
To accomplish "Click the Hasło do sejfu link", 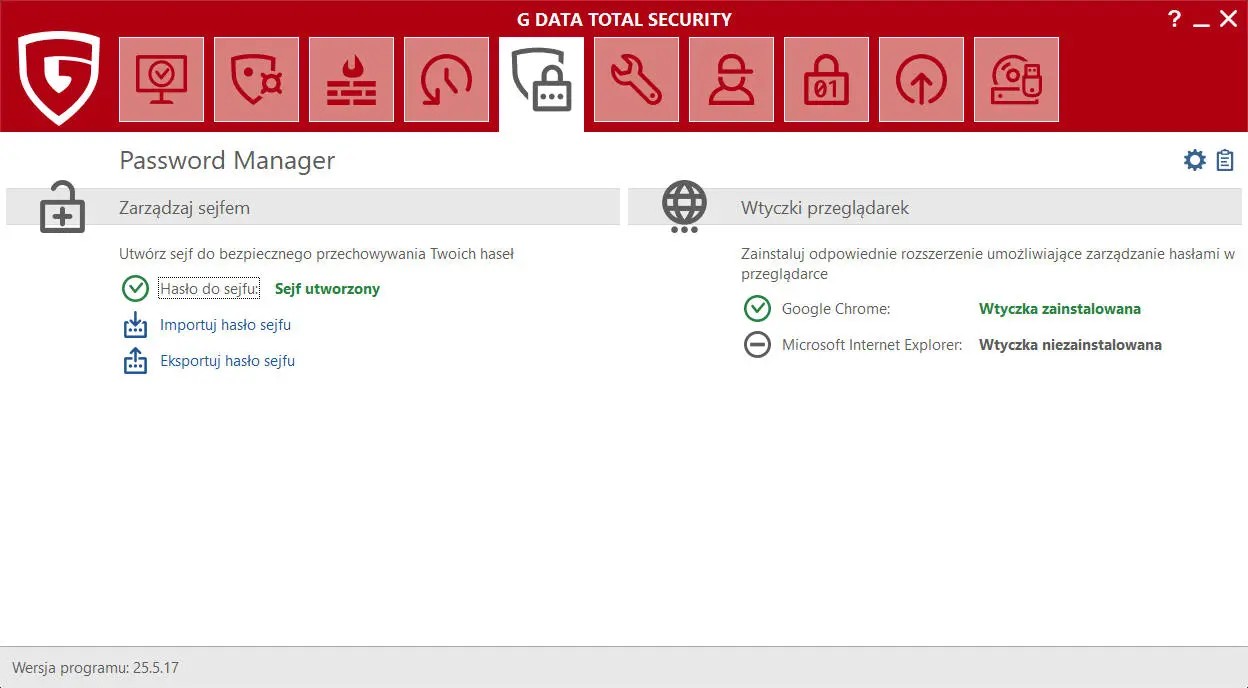I will click(209, 289).
